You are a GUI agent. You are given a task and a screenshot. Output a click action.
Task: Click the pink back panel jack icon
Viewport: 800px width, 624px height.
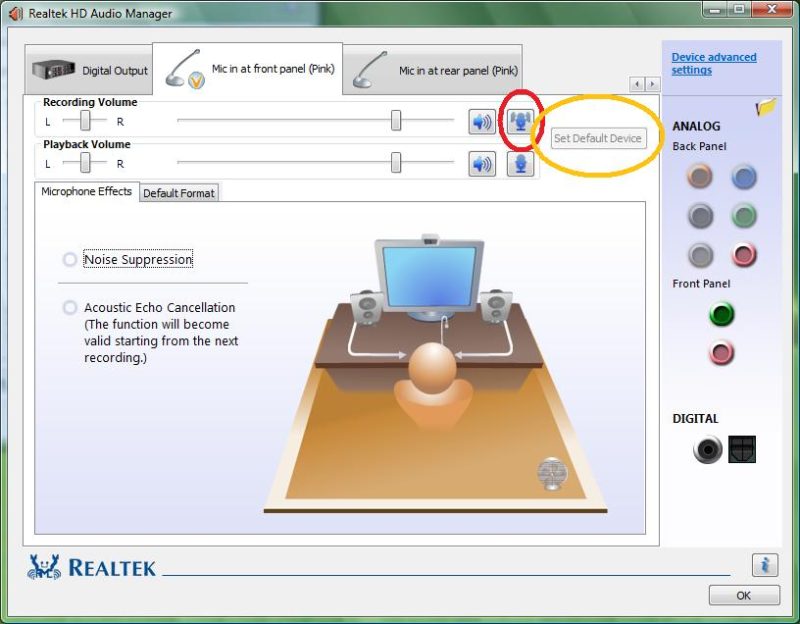744,254
